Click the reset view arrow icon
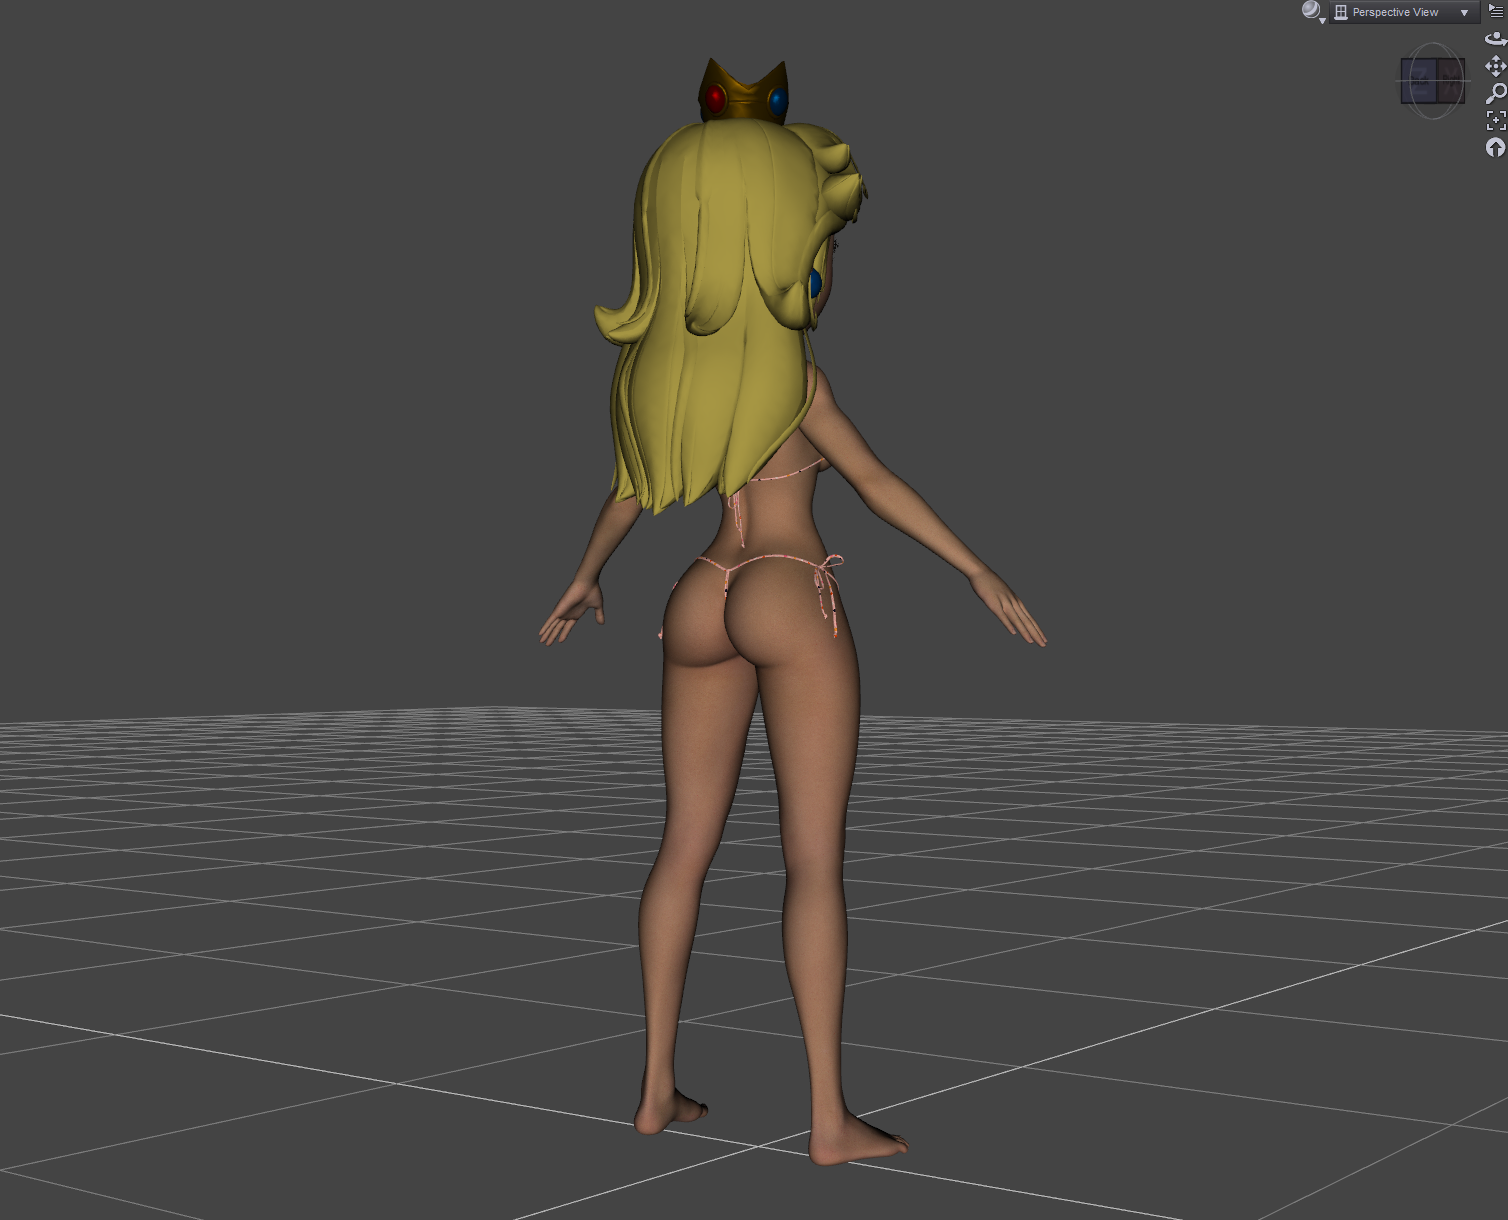The height and width of the screenshot is (1220, 1508). 1496,148
